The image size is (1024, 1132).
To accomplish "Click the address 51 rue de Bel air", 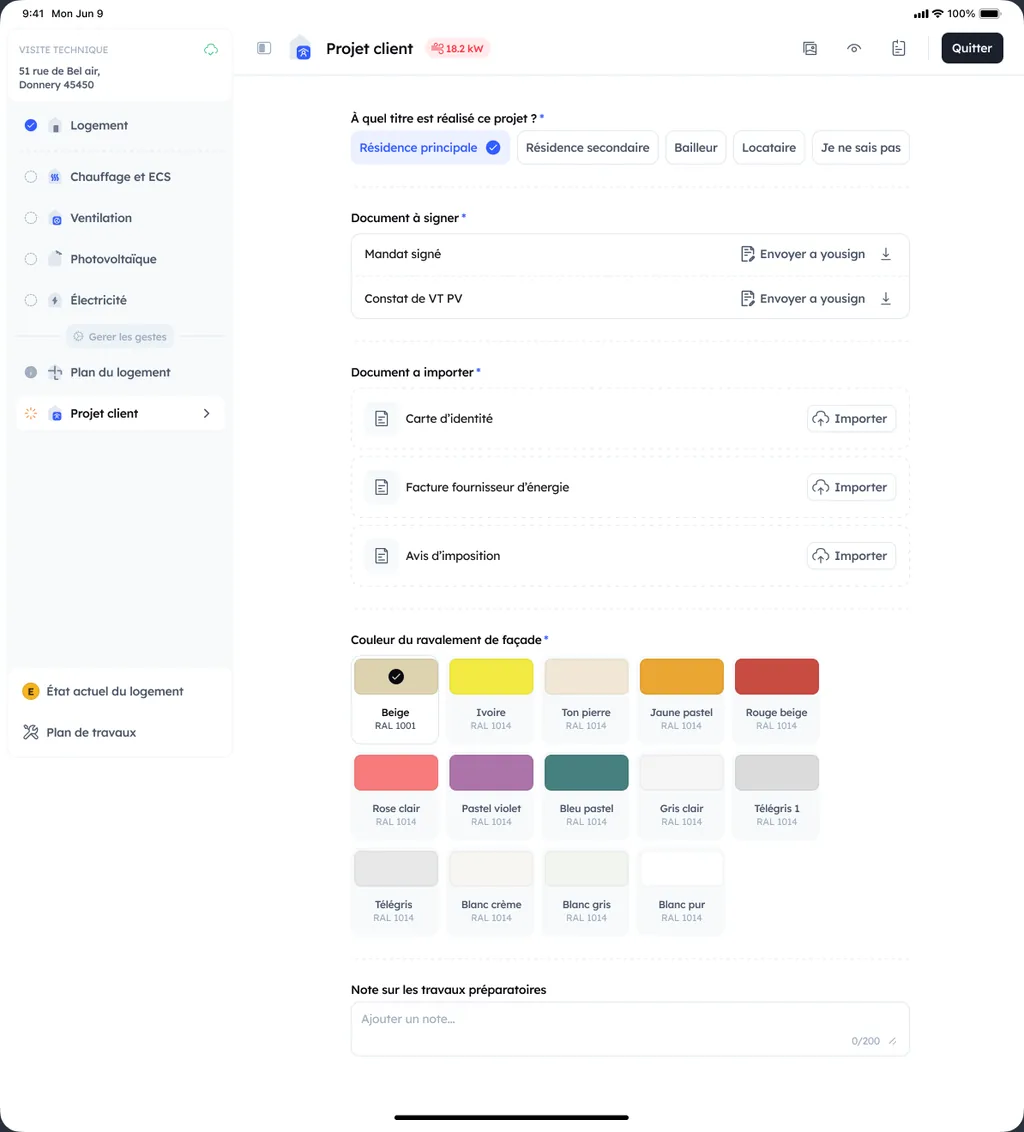I will (x=59, y=78).
